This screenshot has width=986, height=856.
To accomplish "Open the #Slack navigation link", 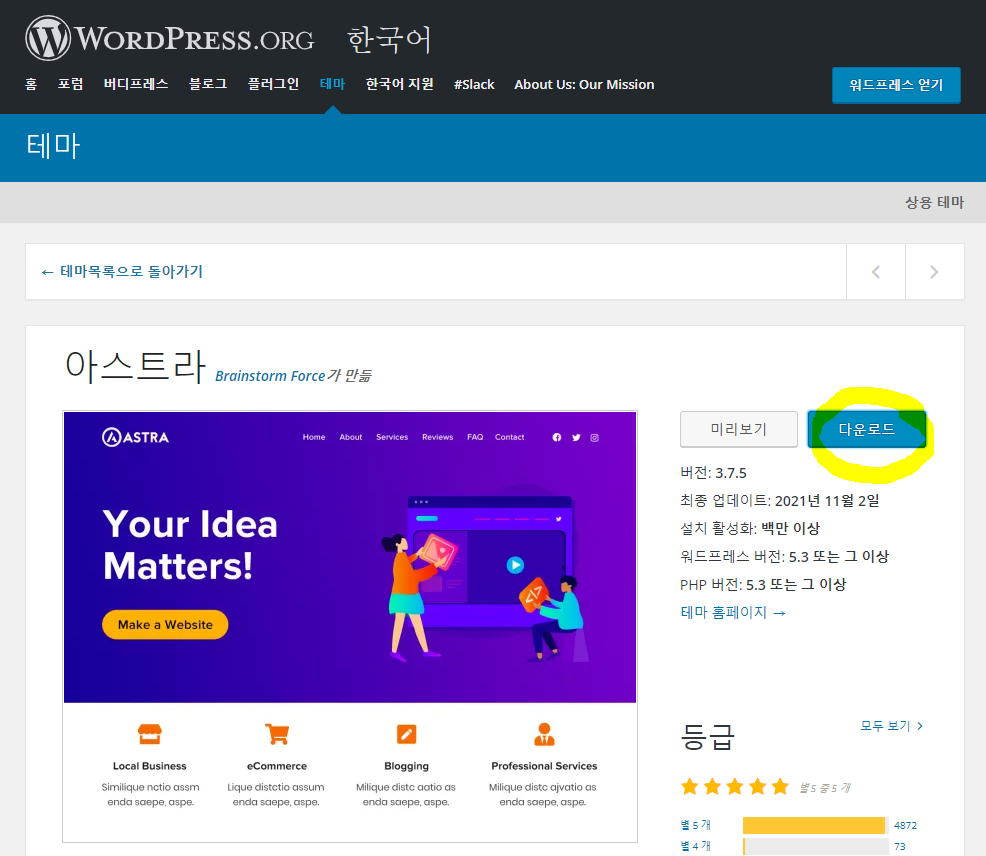I will coord(474,84).
